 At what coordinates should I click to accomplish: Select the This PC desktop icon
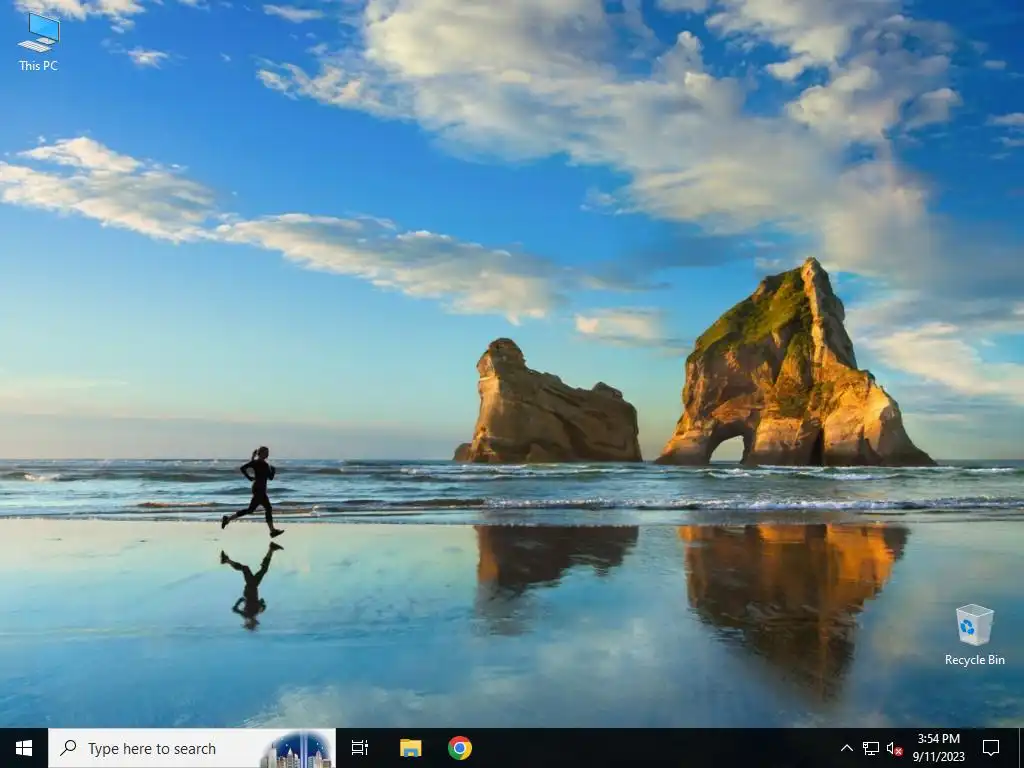click(39, 42)
